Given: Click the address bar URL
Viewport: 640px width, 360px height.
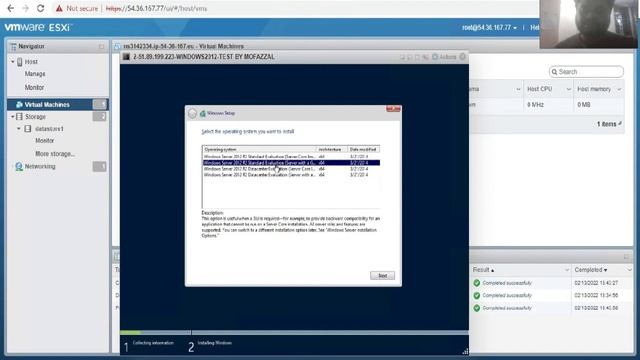Looking at the screenshot, I should 156,8.
